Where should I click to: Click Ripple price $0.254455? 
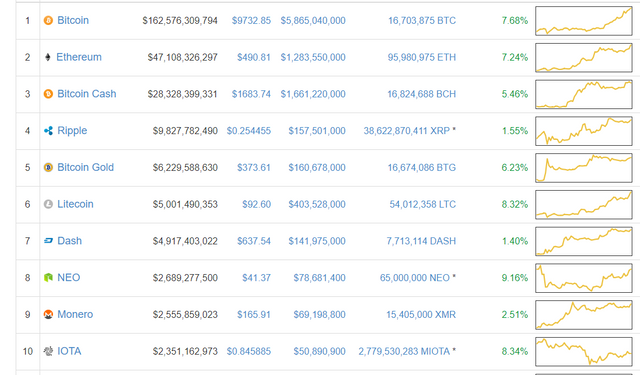click(x=249, y=131)
